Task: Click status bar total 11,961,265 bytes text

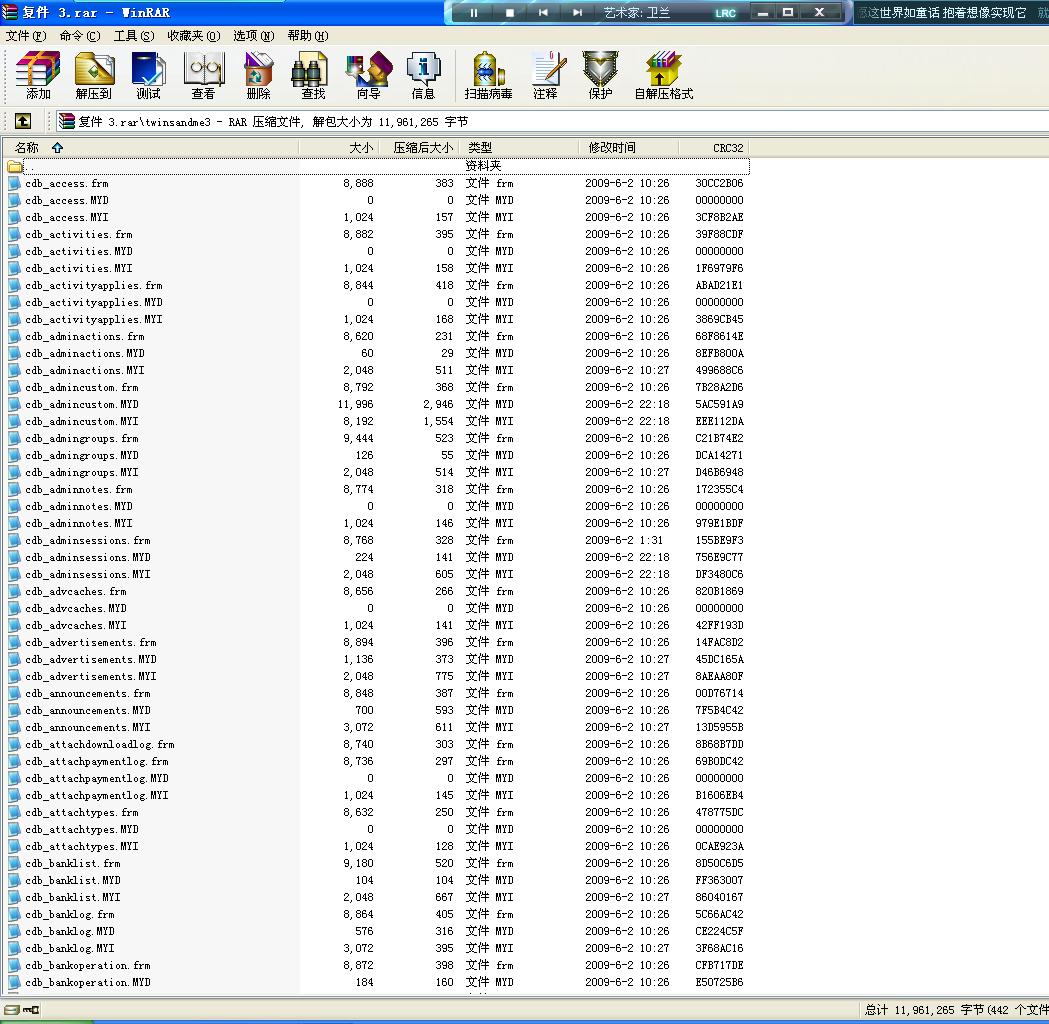Action: [x=956, y=1010]
